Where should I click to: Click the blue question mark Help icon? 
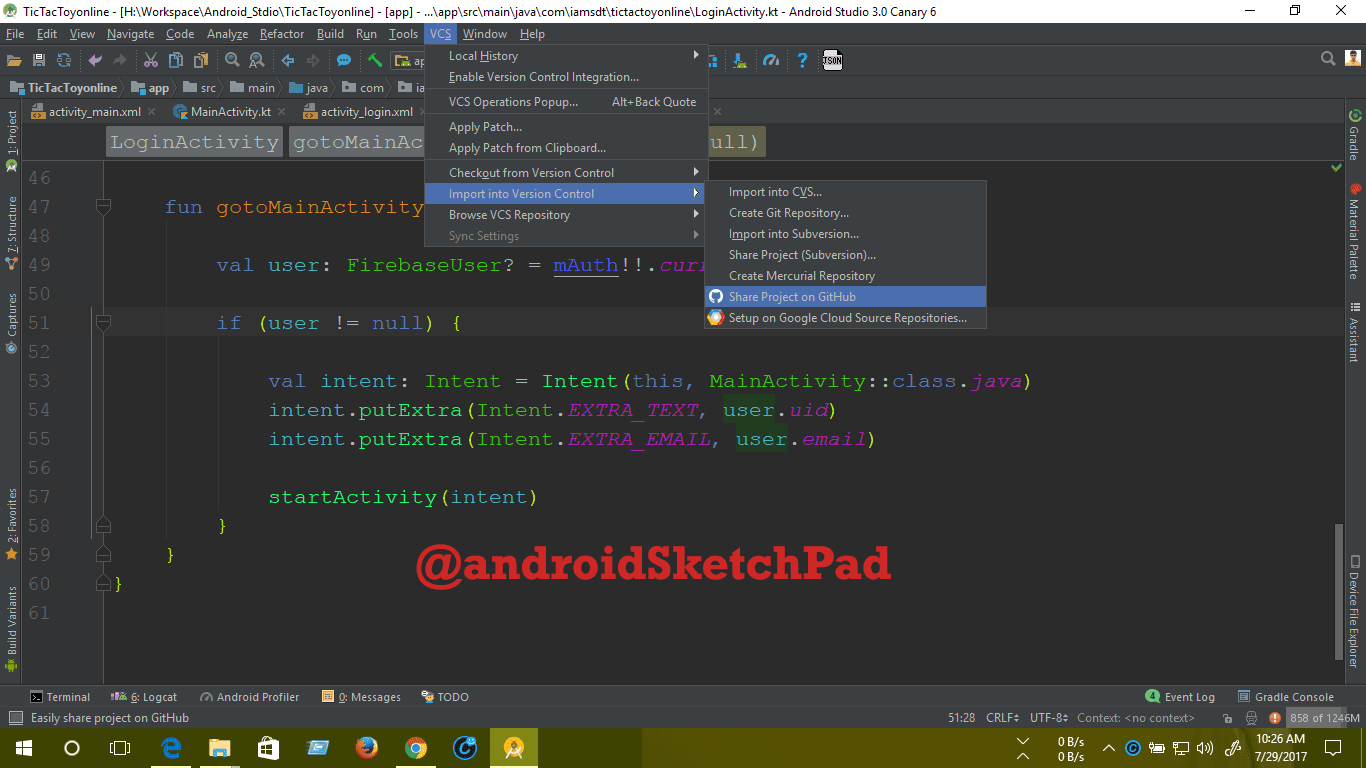click(x=802, y=60)
